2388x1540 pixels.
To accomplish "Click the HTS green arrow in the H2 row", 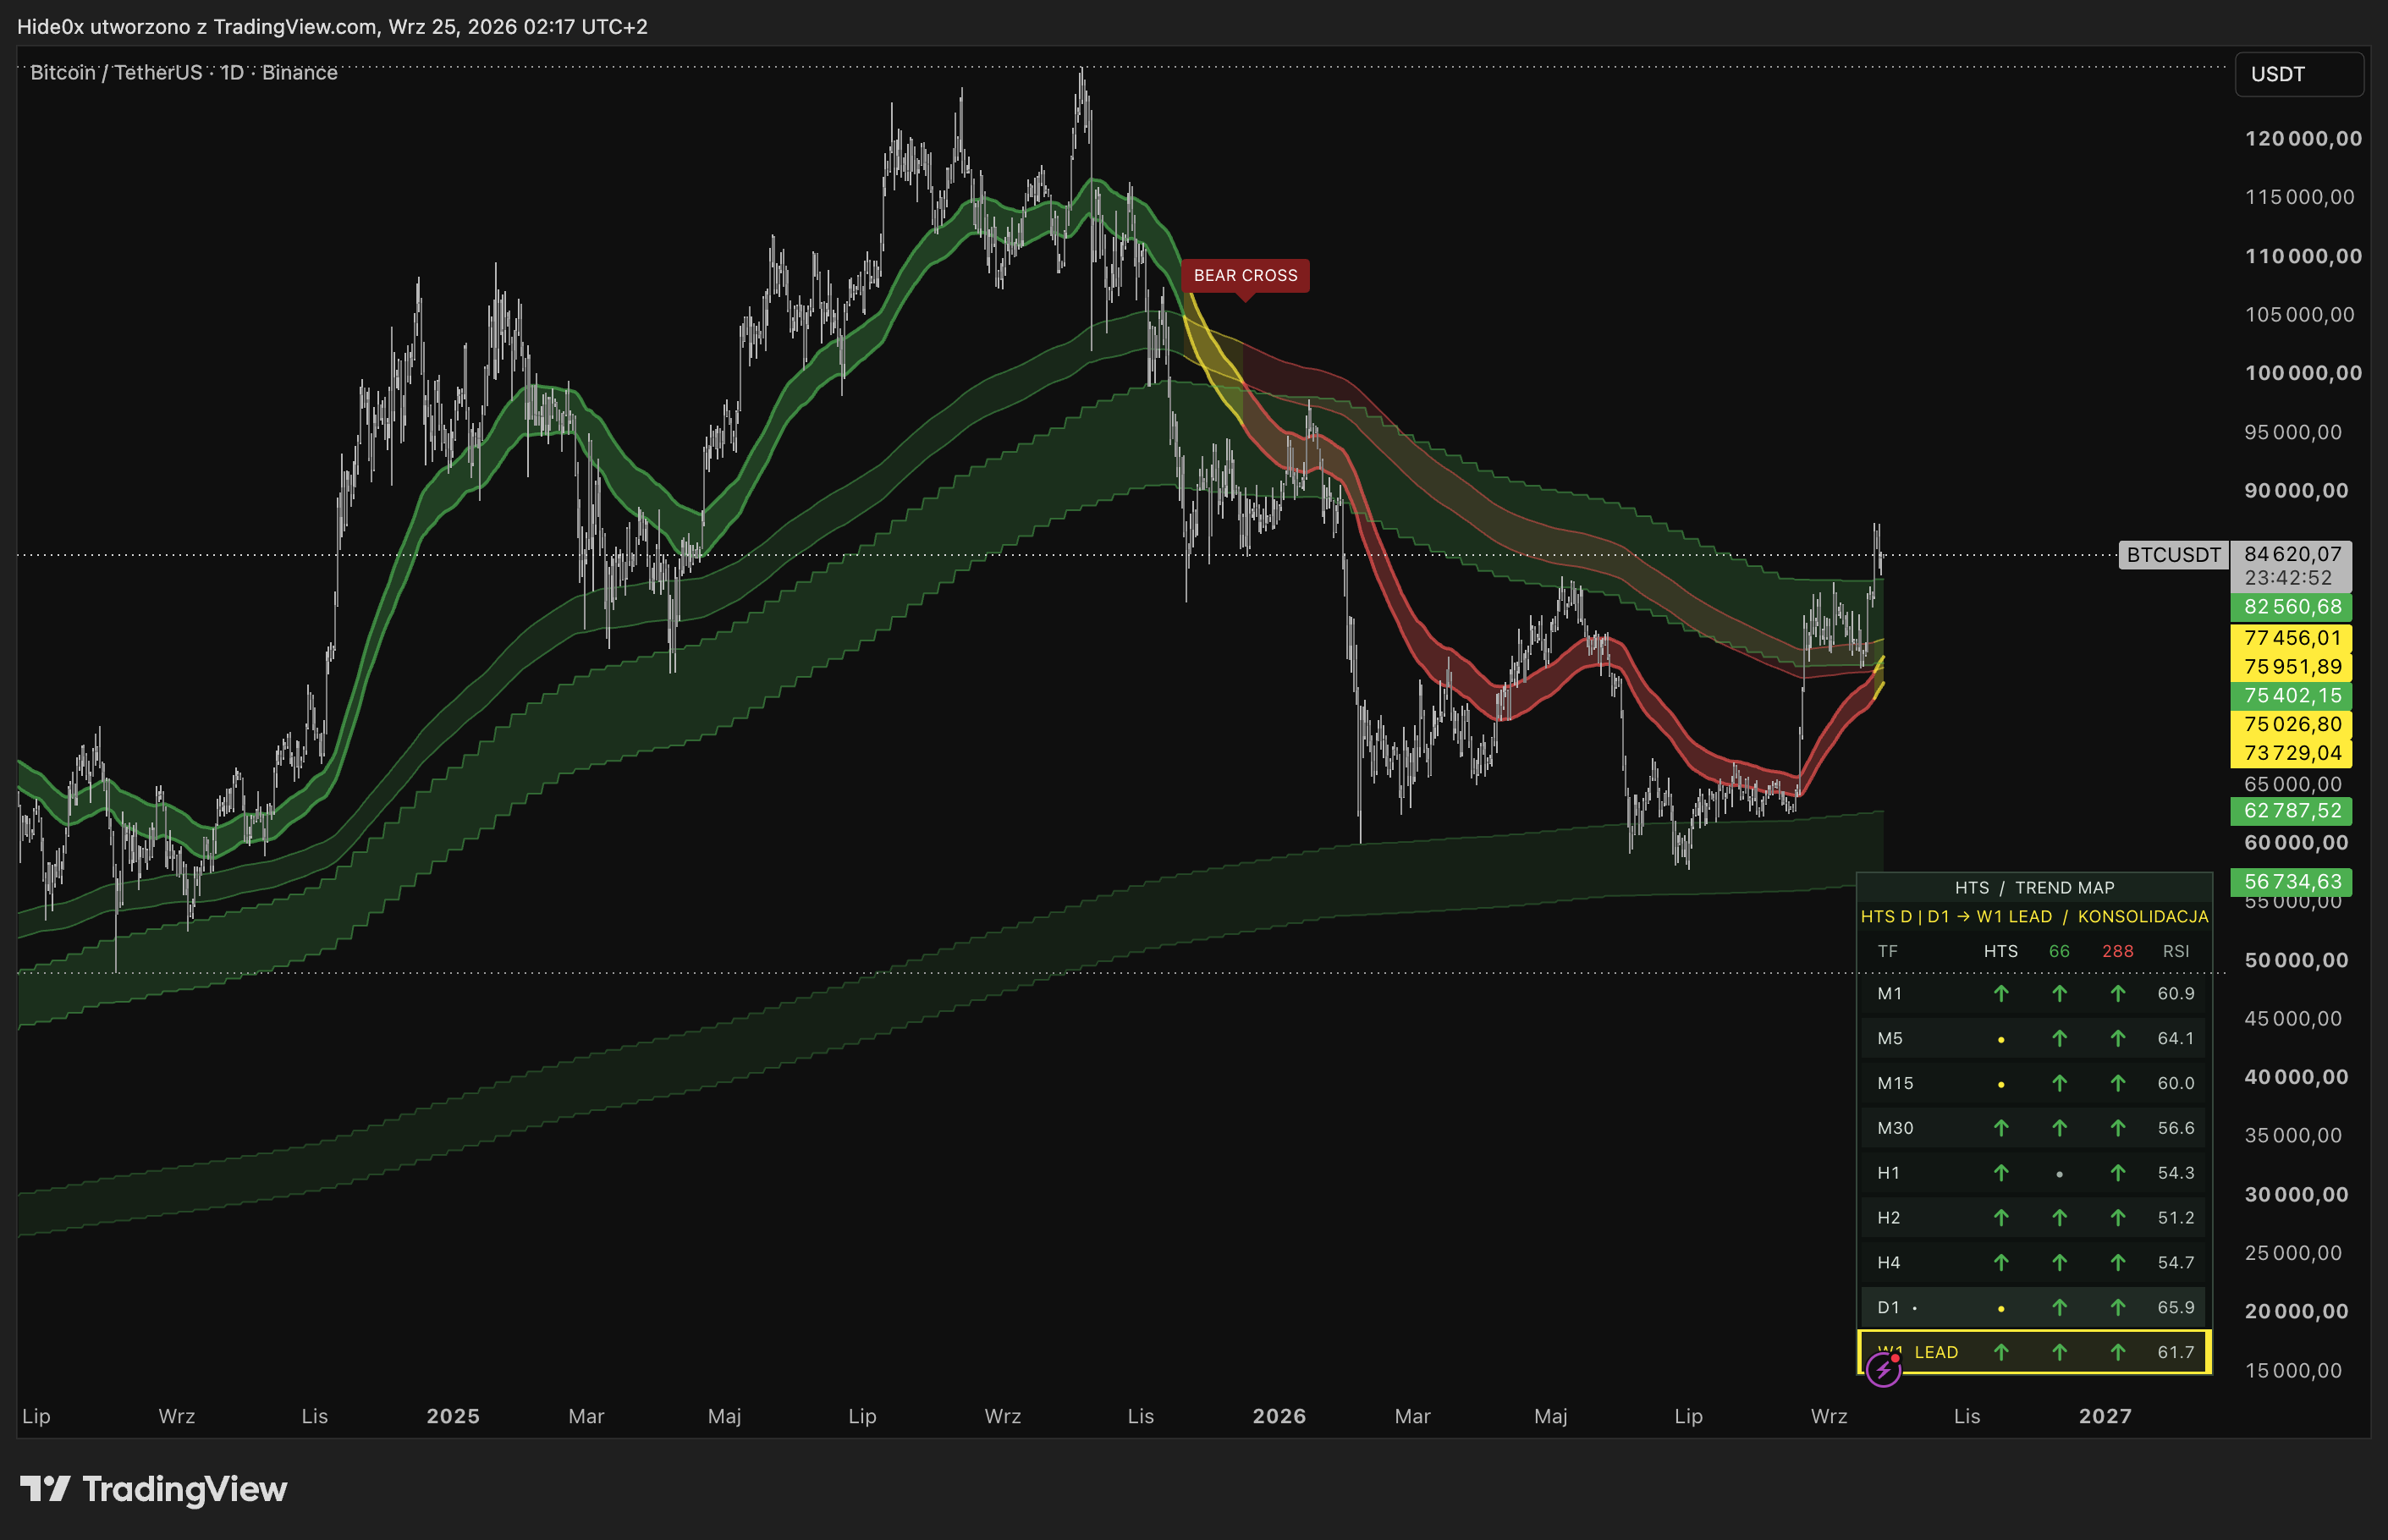I will point(2000,1217).
